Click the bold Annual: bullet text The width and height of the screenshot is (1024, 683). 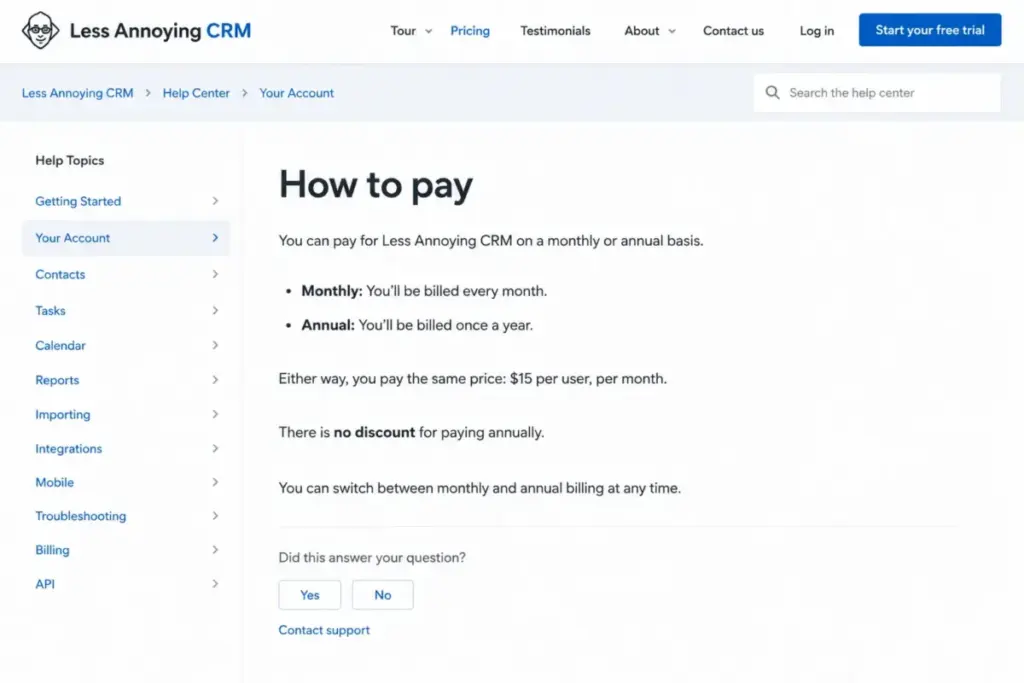(x=328, y=325)
